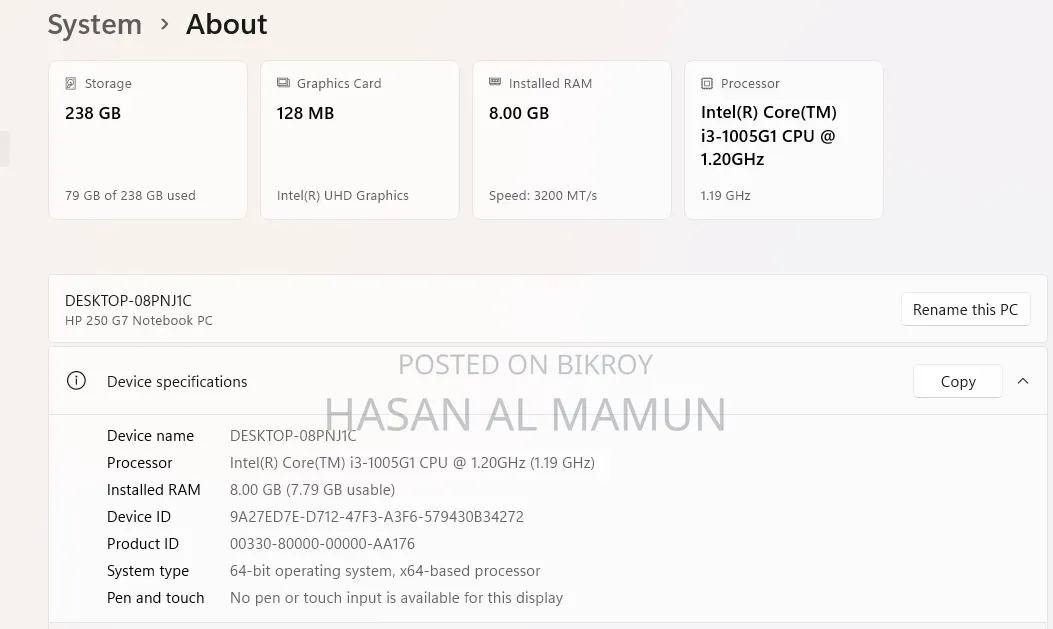
Task: Click the System type value text
Action: 385,571
